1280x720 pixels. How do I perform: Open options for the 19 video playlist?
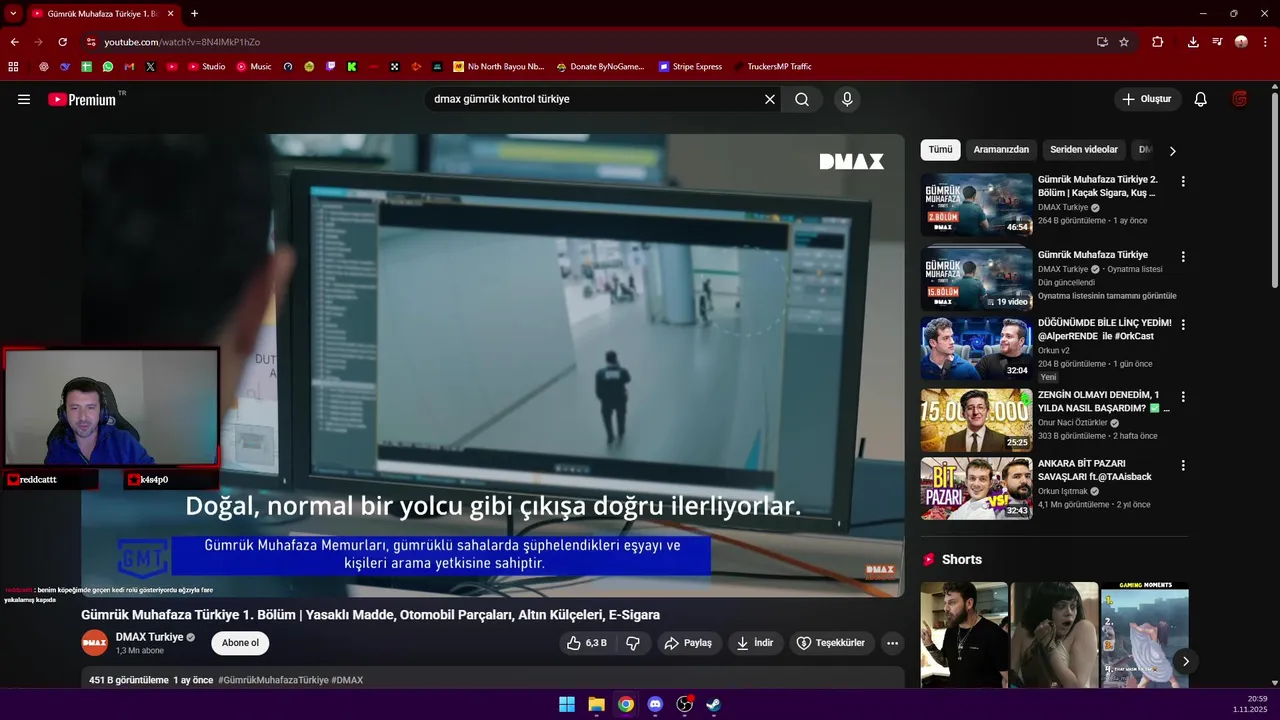[x=1183, y=257]
